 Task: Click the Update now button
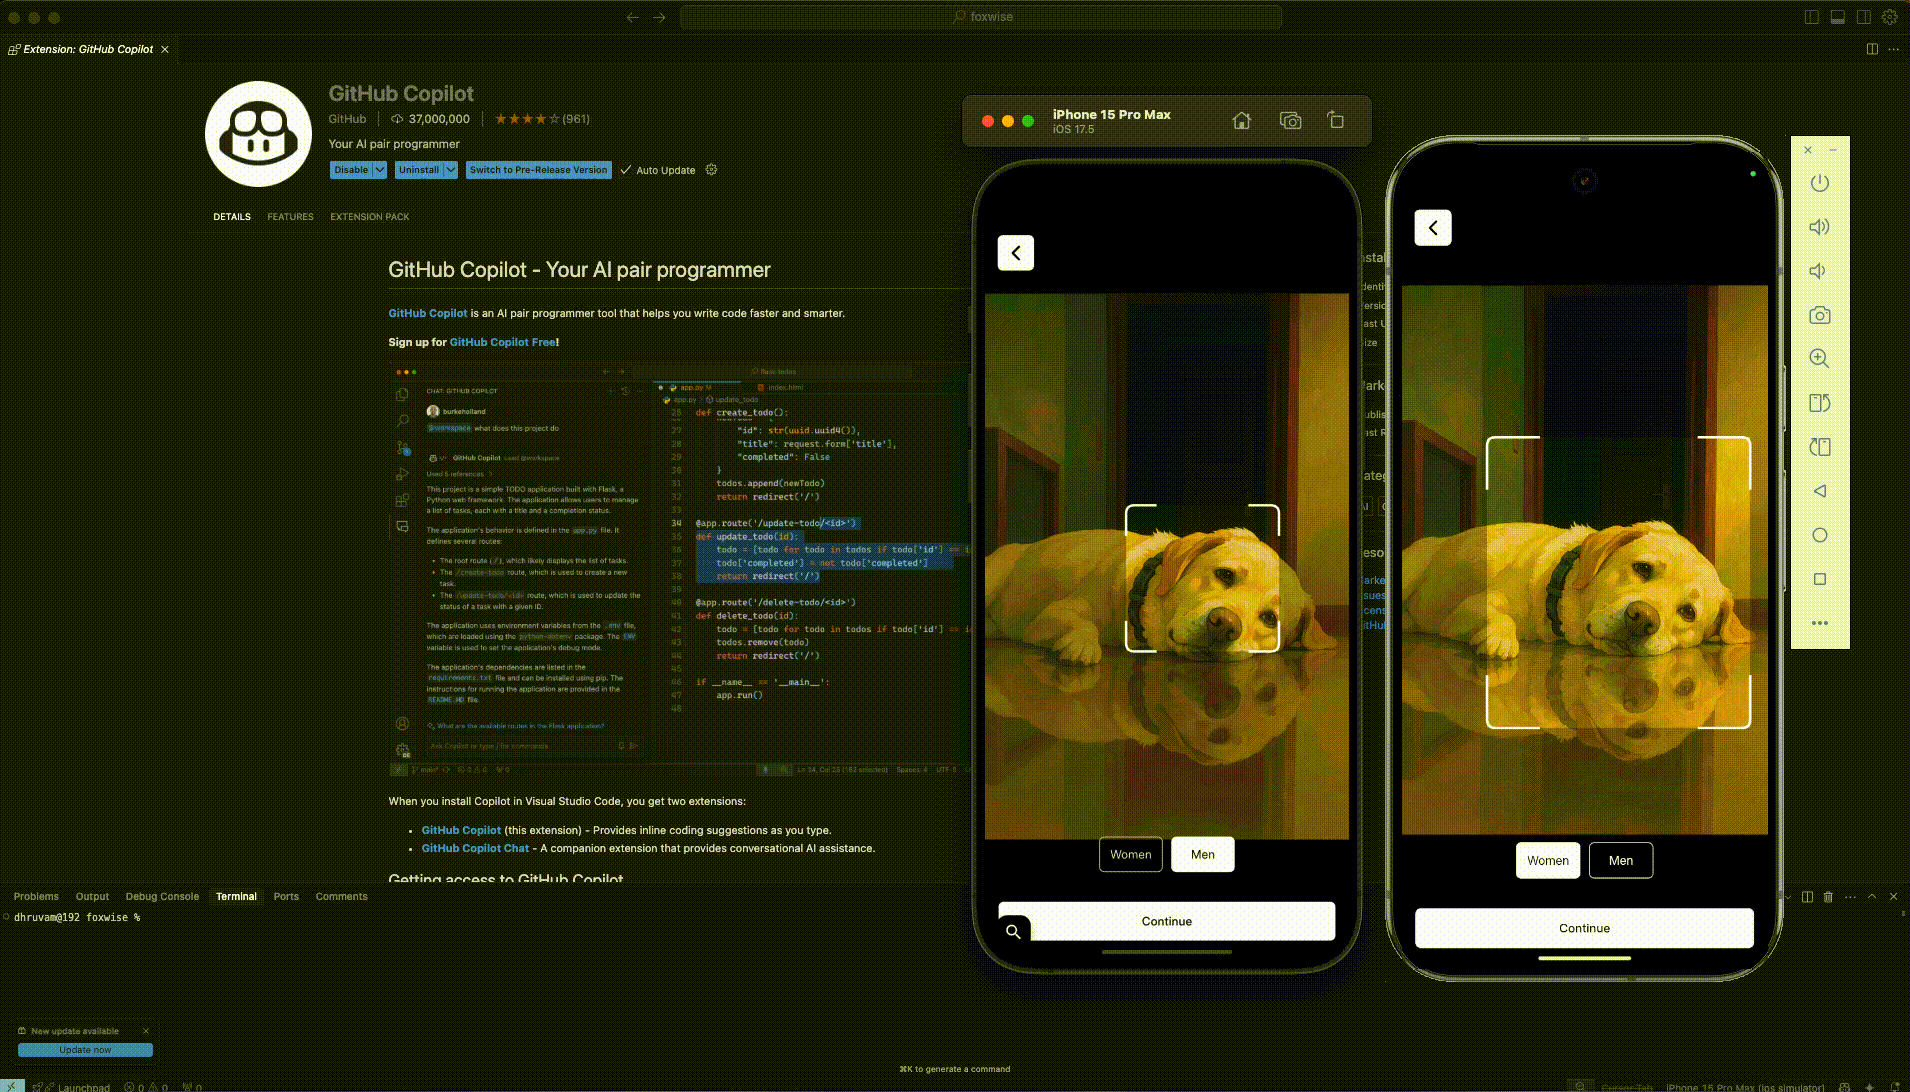point(85,1050)
